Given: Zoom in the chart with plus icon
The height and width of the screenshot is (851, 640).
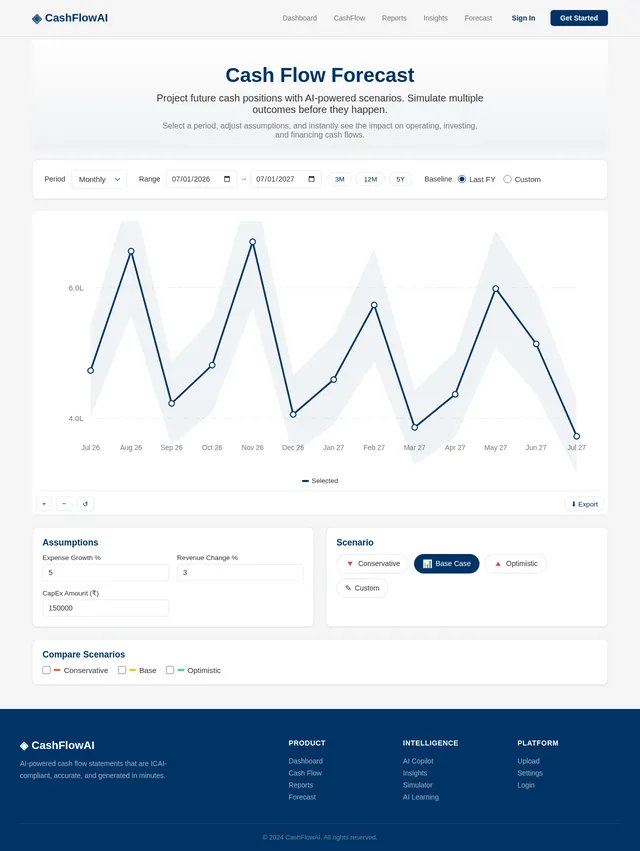Looking at the screenshot, I should click(x=44, y=504).
